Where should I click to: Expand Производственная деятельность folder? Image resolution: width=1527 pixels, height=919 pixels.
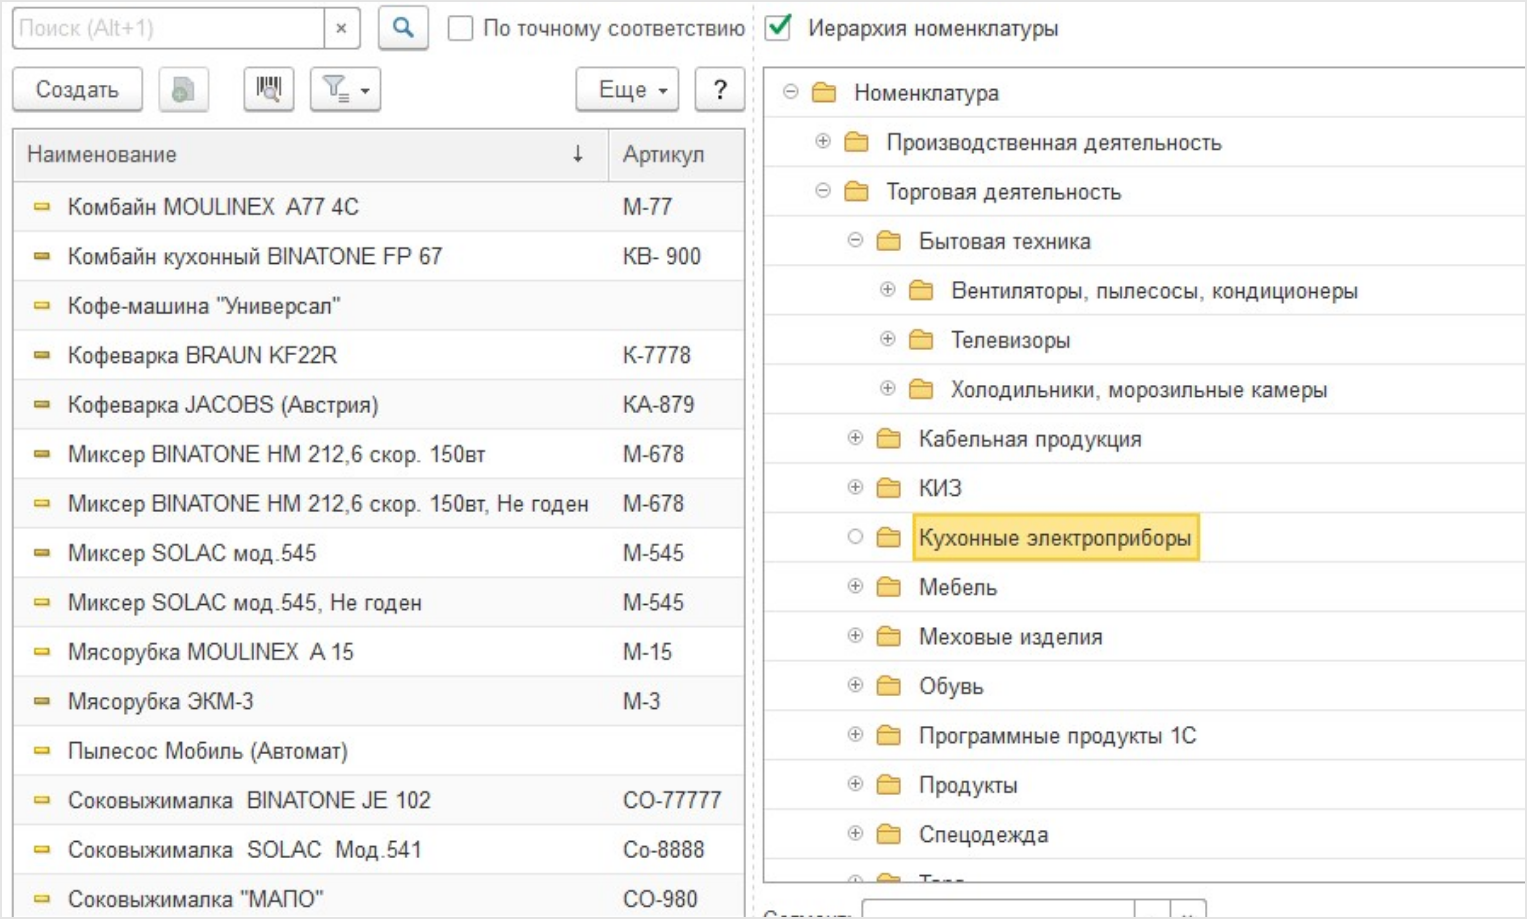[x=823, y=142]
